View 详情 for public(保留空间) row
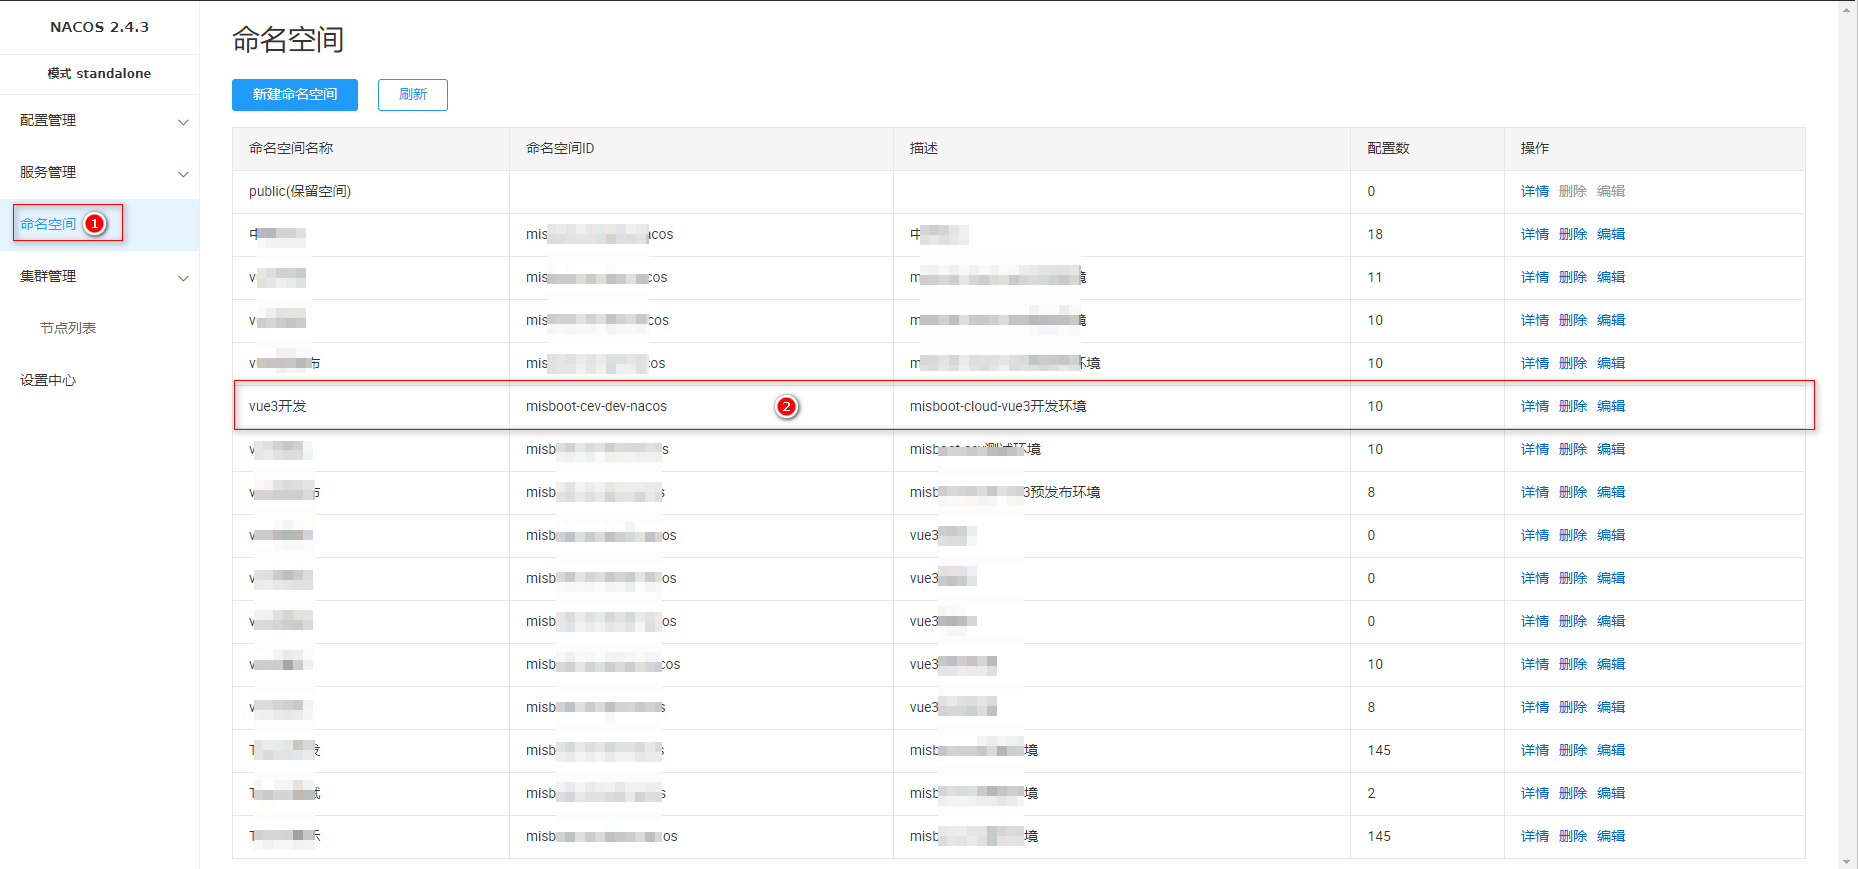Screen dimensions: 1858x869 click(1535, 191)
